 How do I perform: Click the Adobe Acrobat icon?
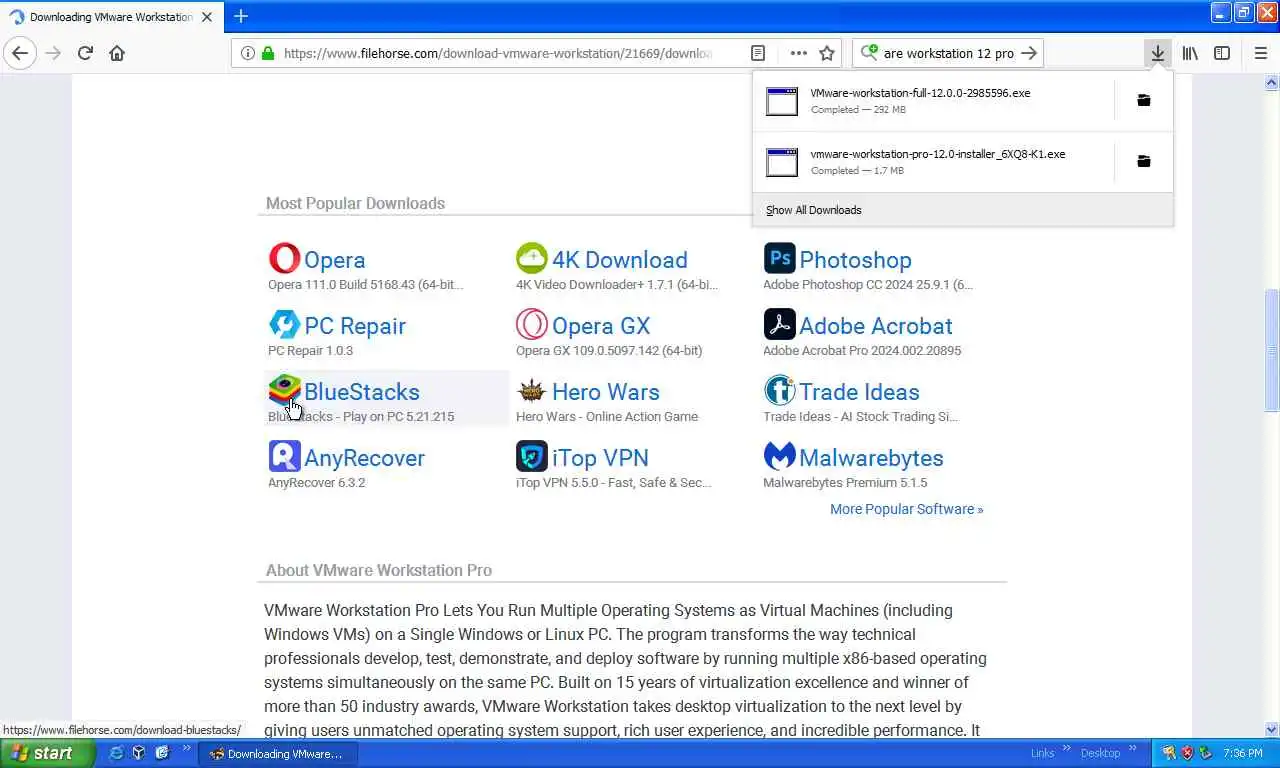point(779,324)
